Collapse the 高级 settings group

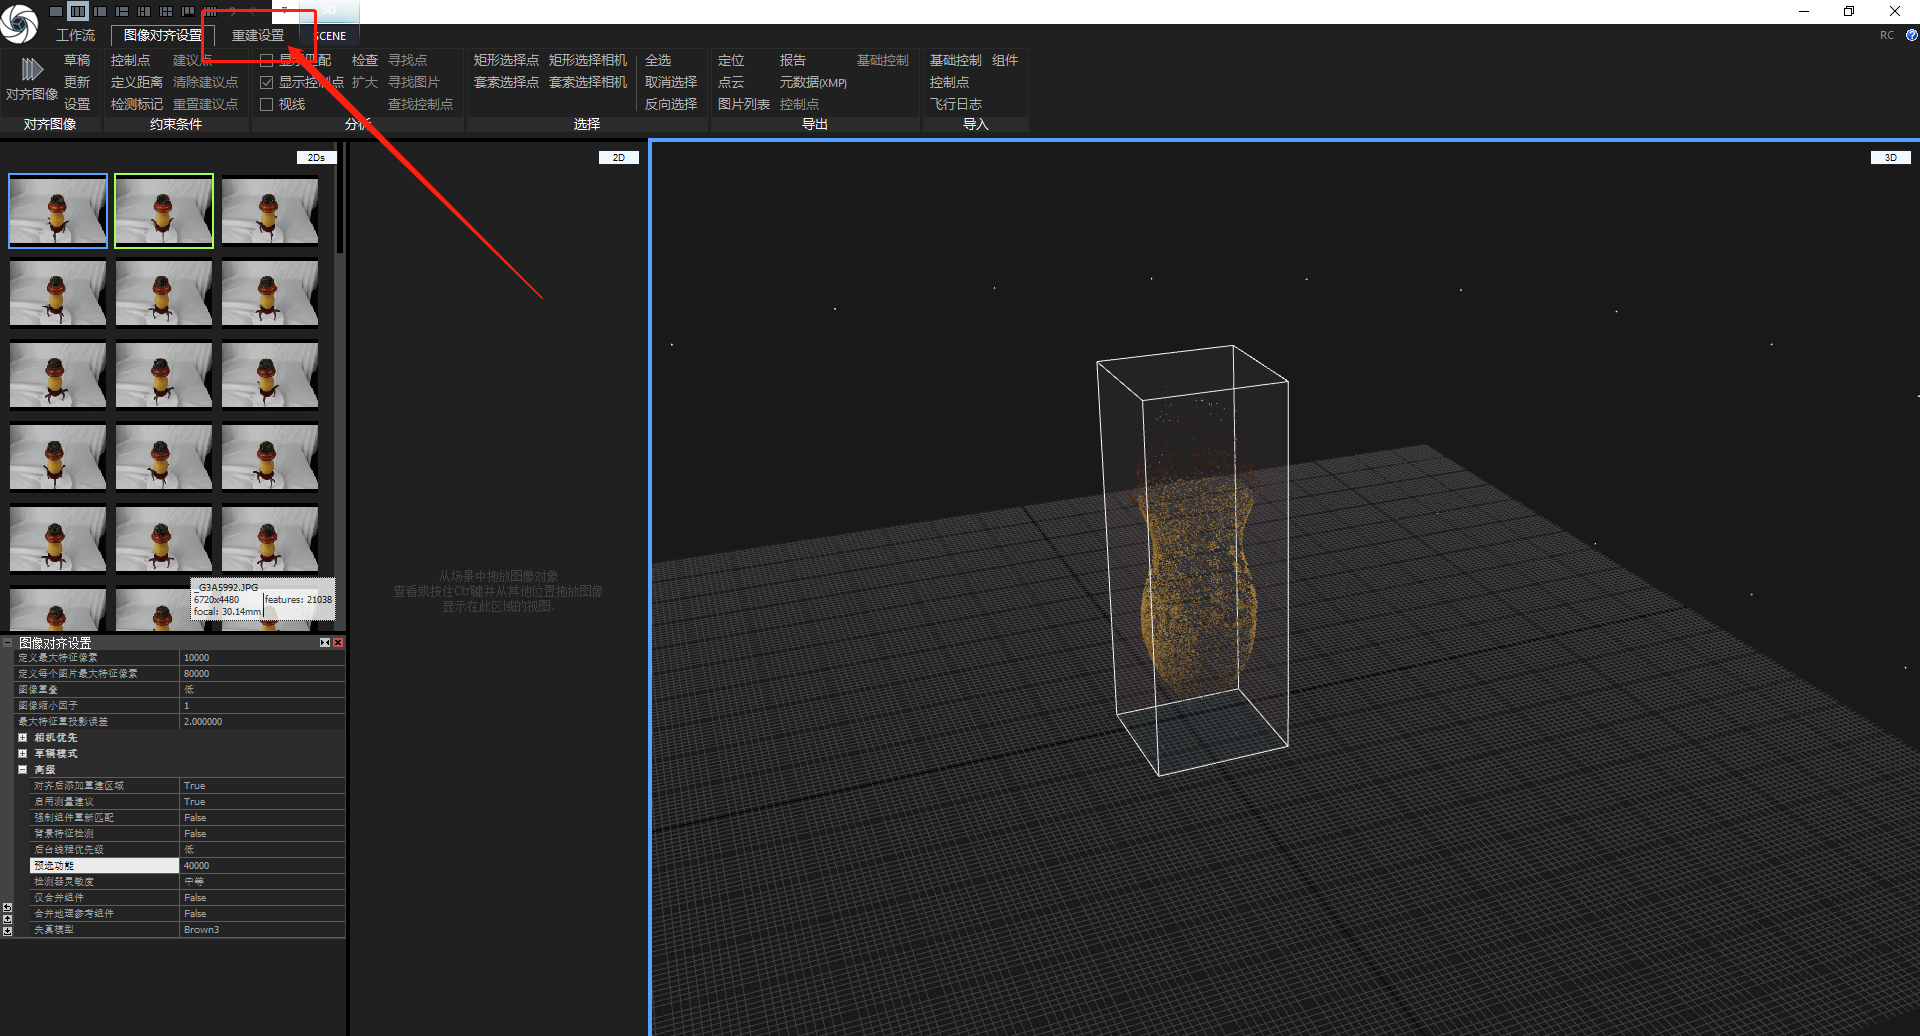[x=22, y=770]
